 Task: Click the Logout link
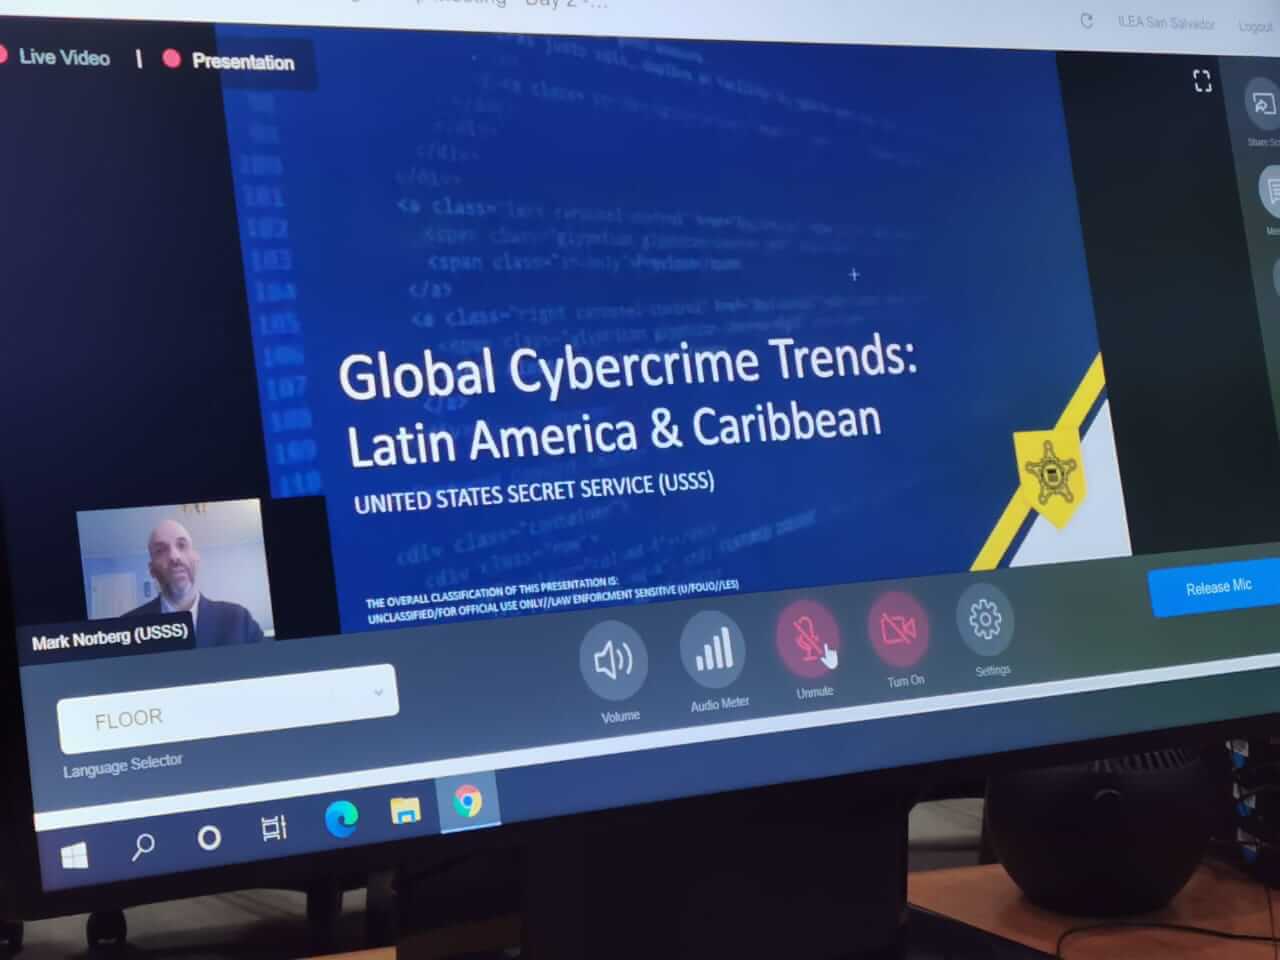point(1255,26)
